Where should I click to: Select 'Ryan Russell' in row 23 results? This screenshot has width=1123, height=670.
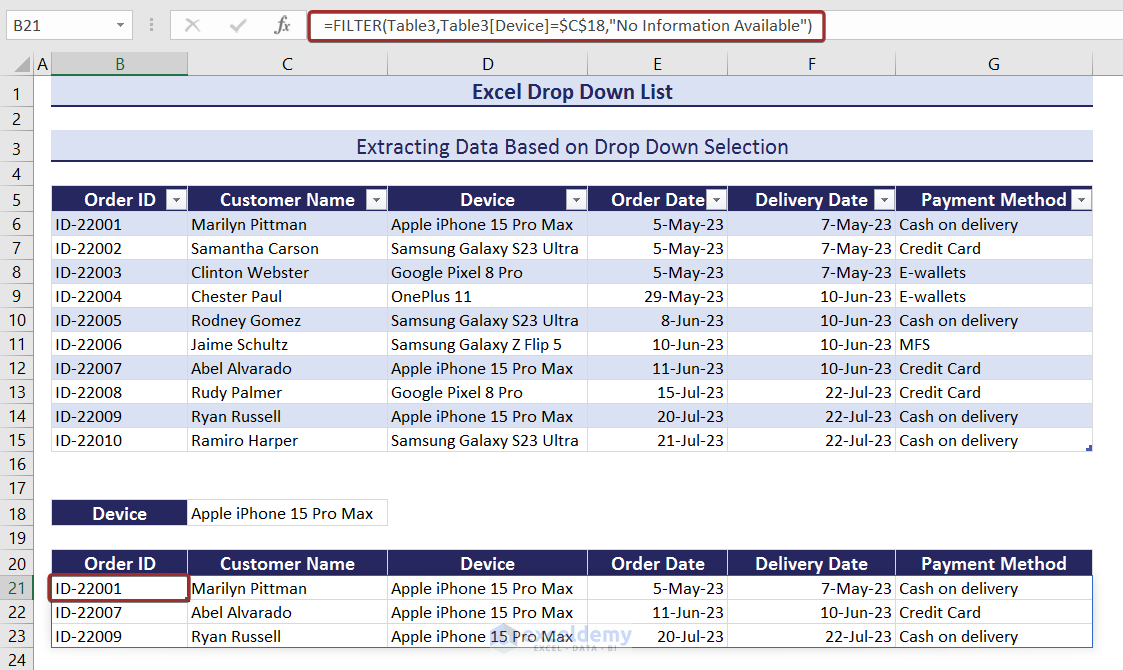coord(287,636)
